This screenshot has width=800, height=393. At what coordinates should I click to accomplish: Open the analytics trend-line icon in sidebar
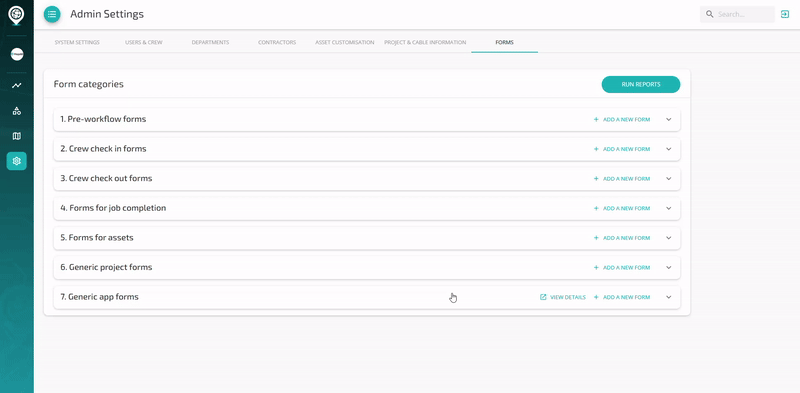click(17, 85)
